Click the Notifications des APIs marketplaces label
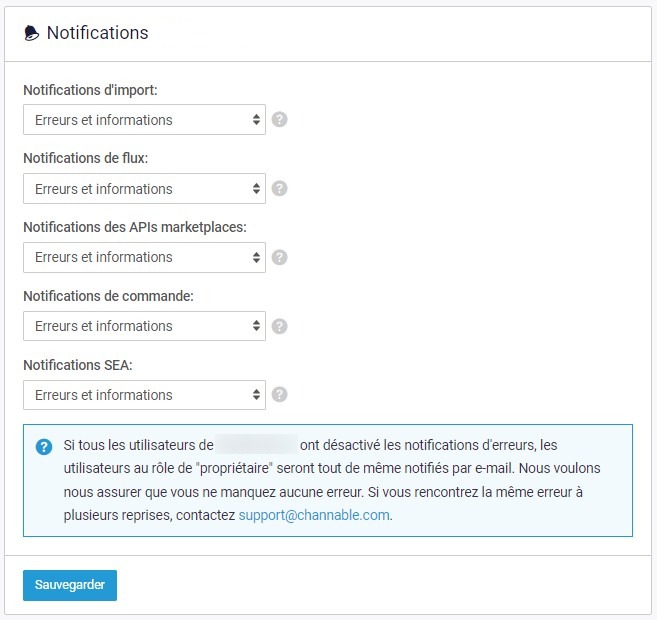This screenshot has height=620, width=657. [x=135, y=227]
